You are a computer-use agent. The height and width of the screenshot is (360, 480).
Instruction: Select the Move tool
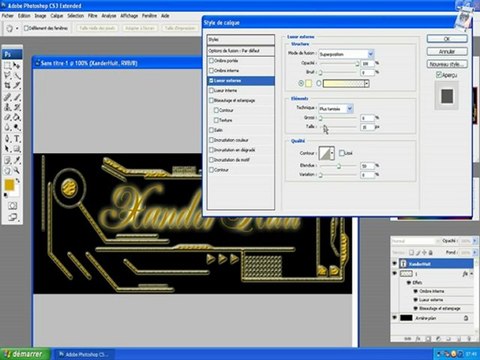pyautogui.click(x=17, y=65)
